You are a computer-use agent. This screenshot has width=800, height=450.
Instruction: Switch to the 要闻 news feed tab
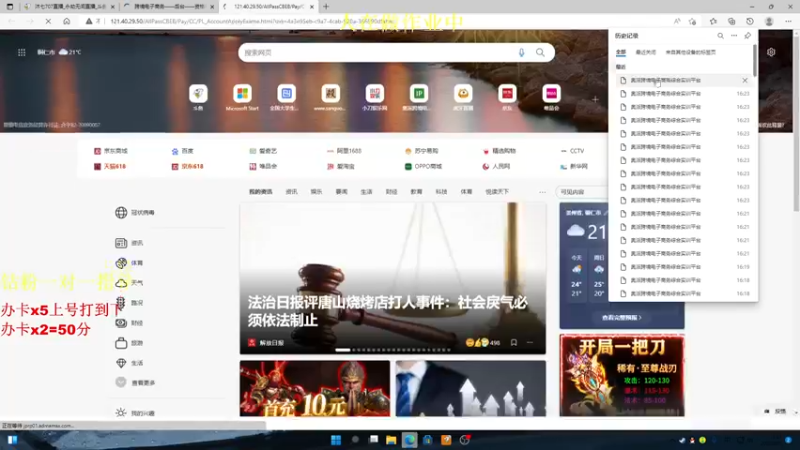click(341, 192)
